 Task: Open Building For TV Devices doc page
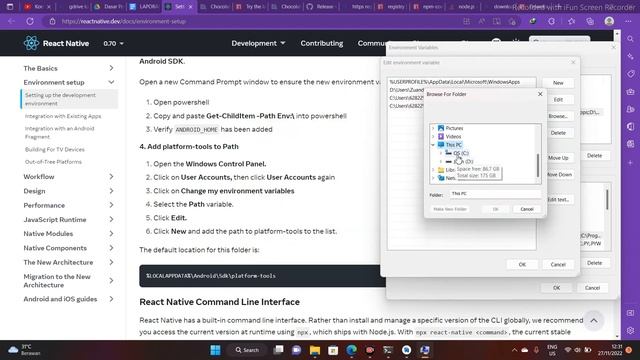pos(55,149)
